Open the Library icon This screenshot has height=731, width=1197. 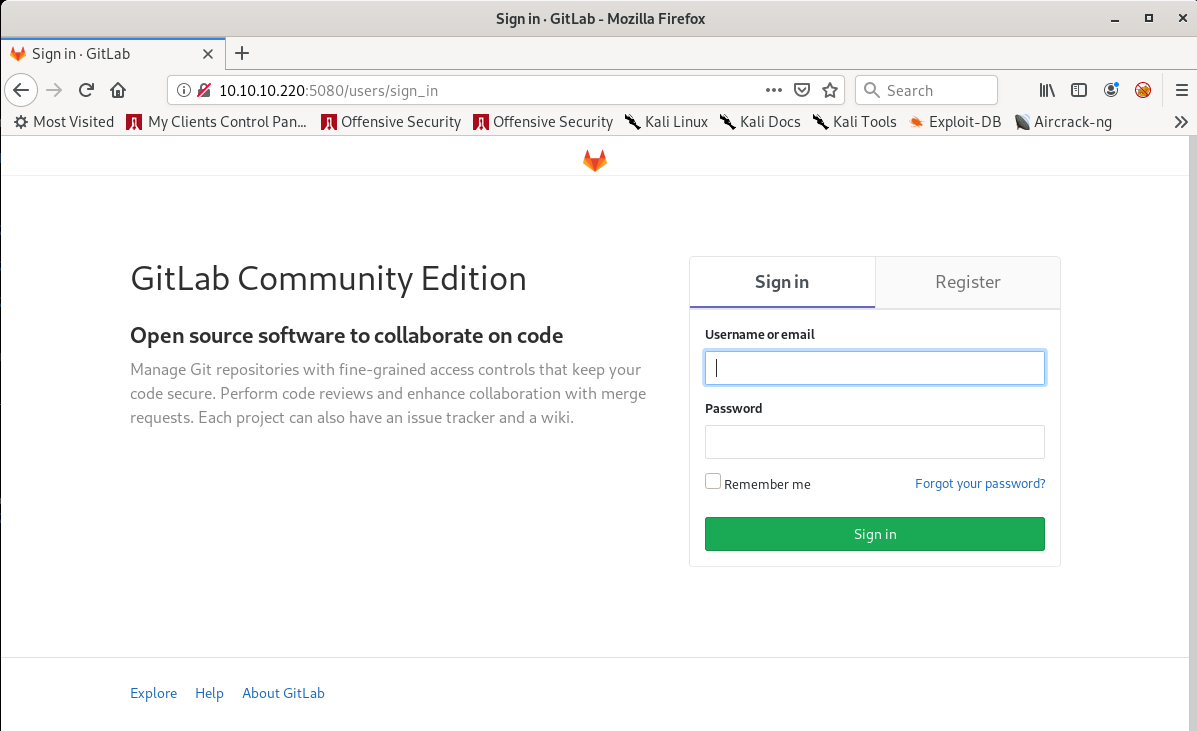[1047, 90]
